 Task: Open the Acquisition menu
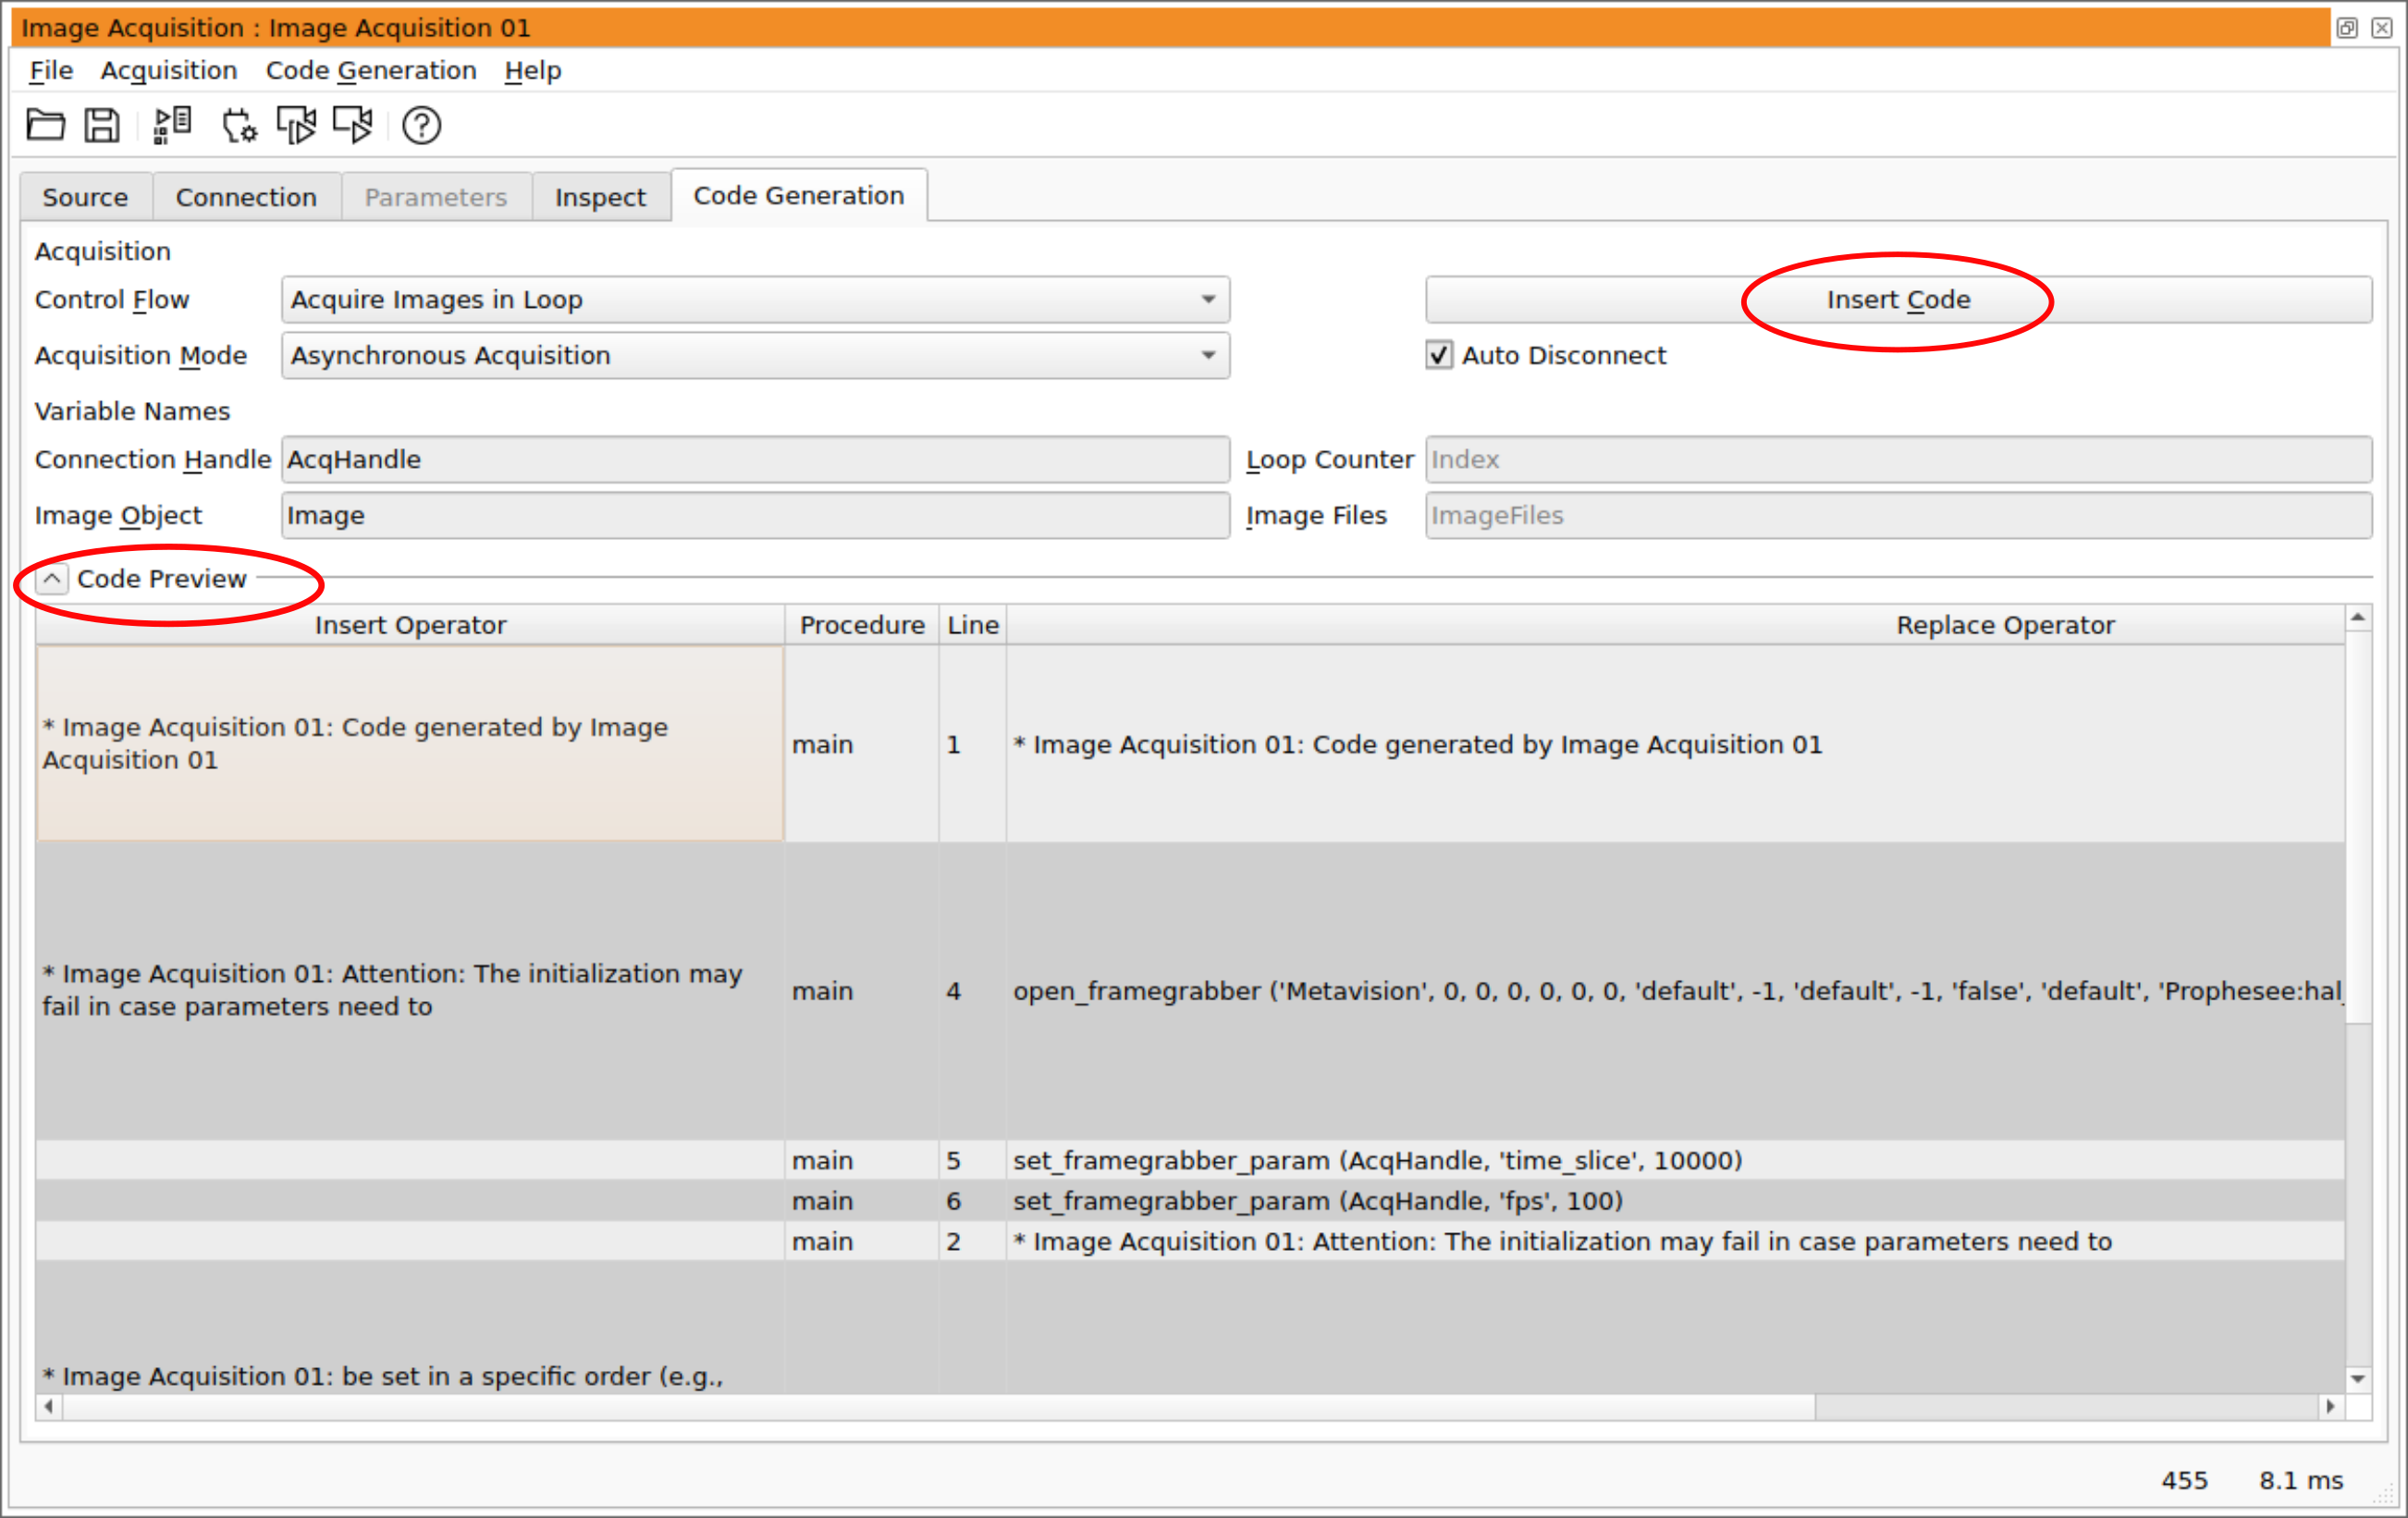click(168, 70)
